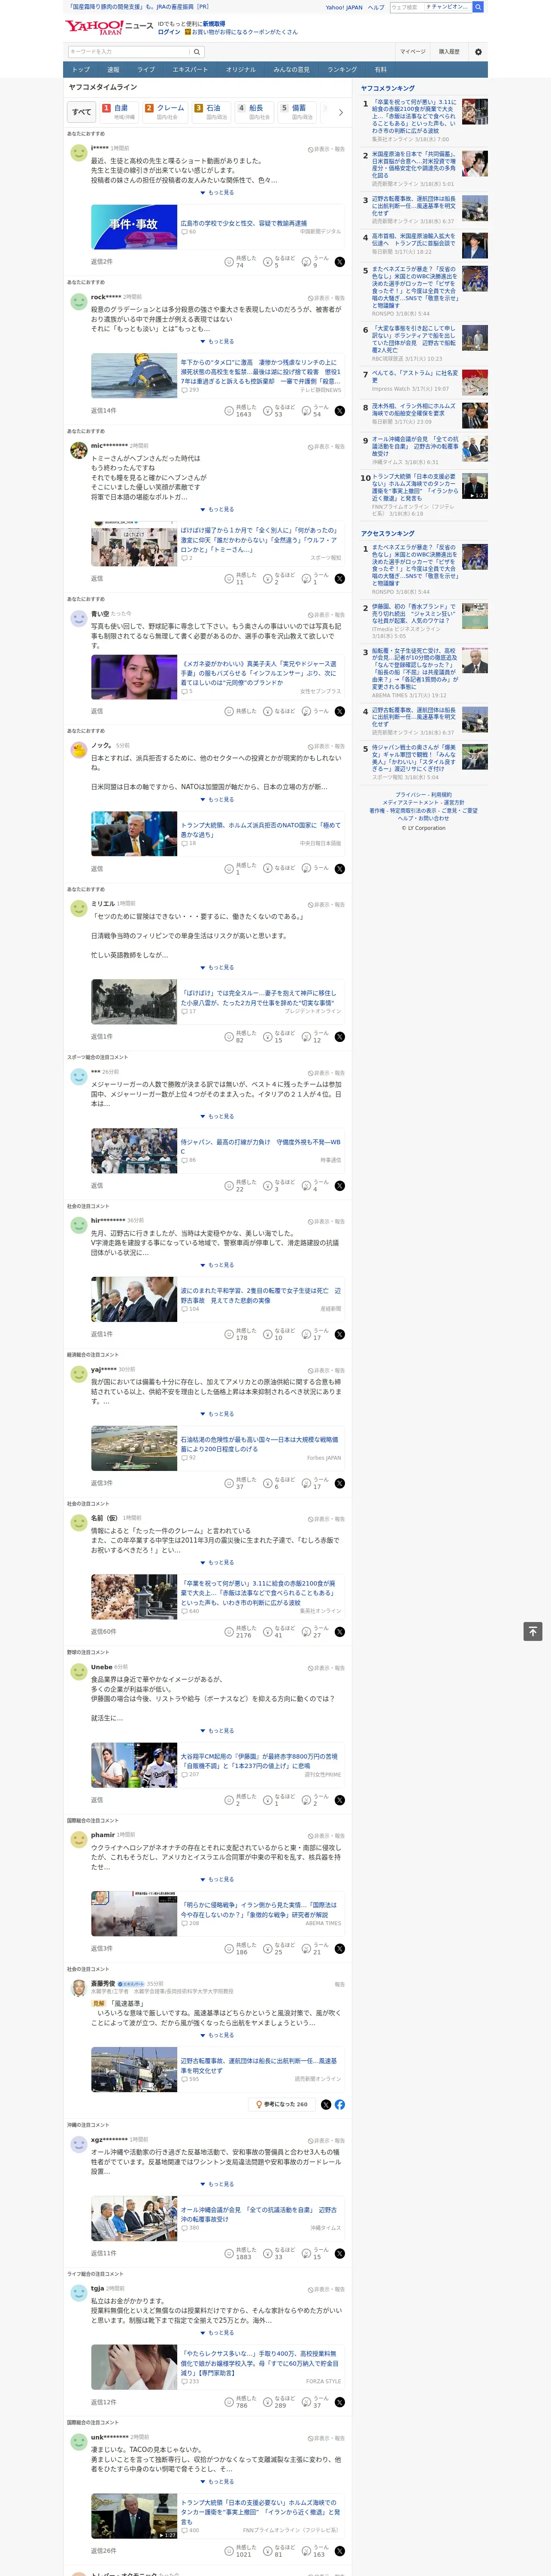Select the クレーム topic tab
The width and height of the screenshot is (551, 2576).
pos(166,112)
